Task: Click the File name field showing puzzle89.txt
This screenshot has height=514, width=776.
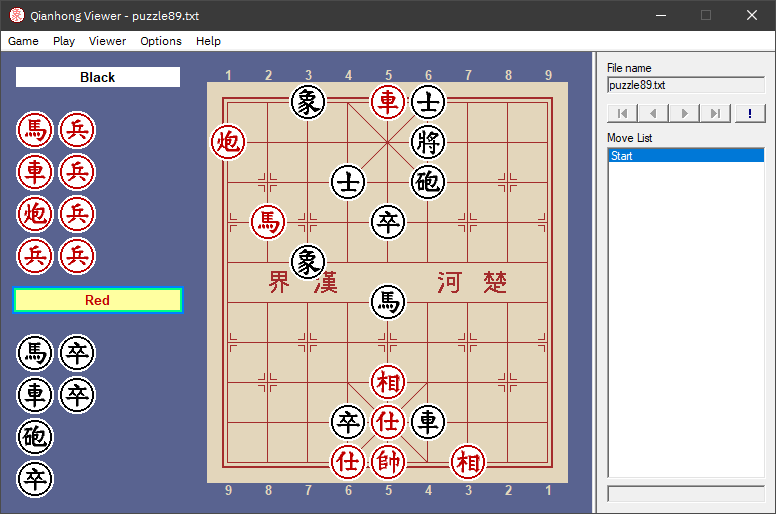Action: pyautogui.click(x=686, y=85)
